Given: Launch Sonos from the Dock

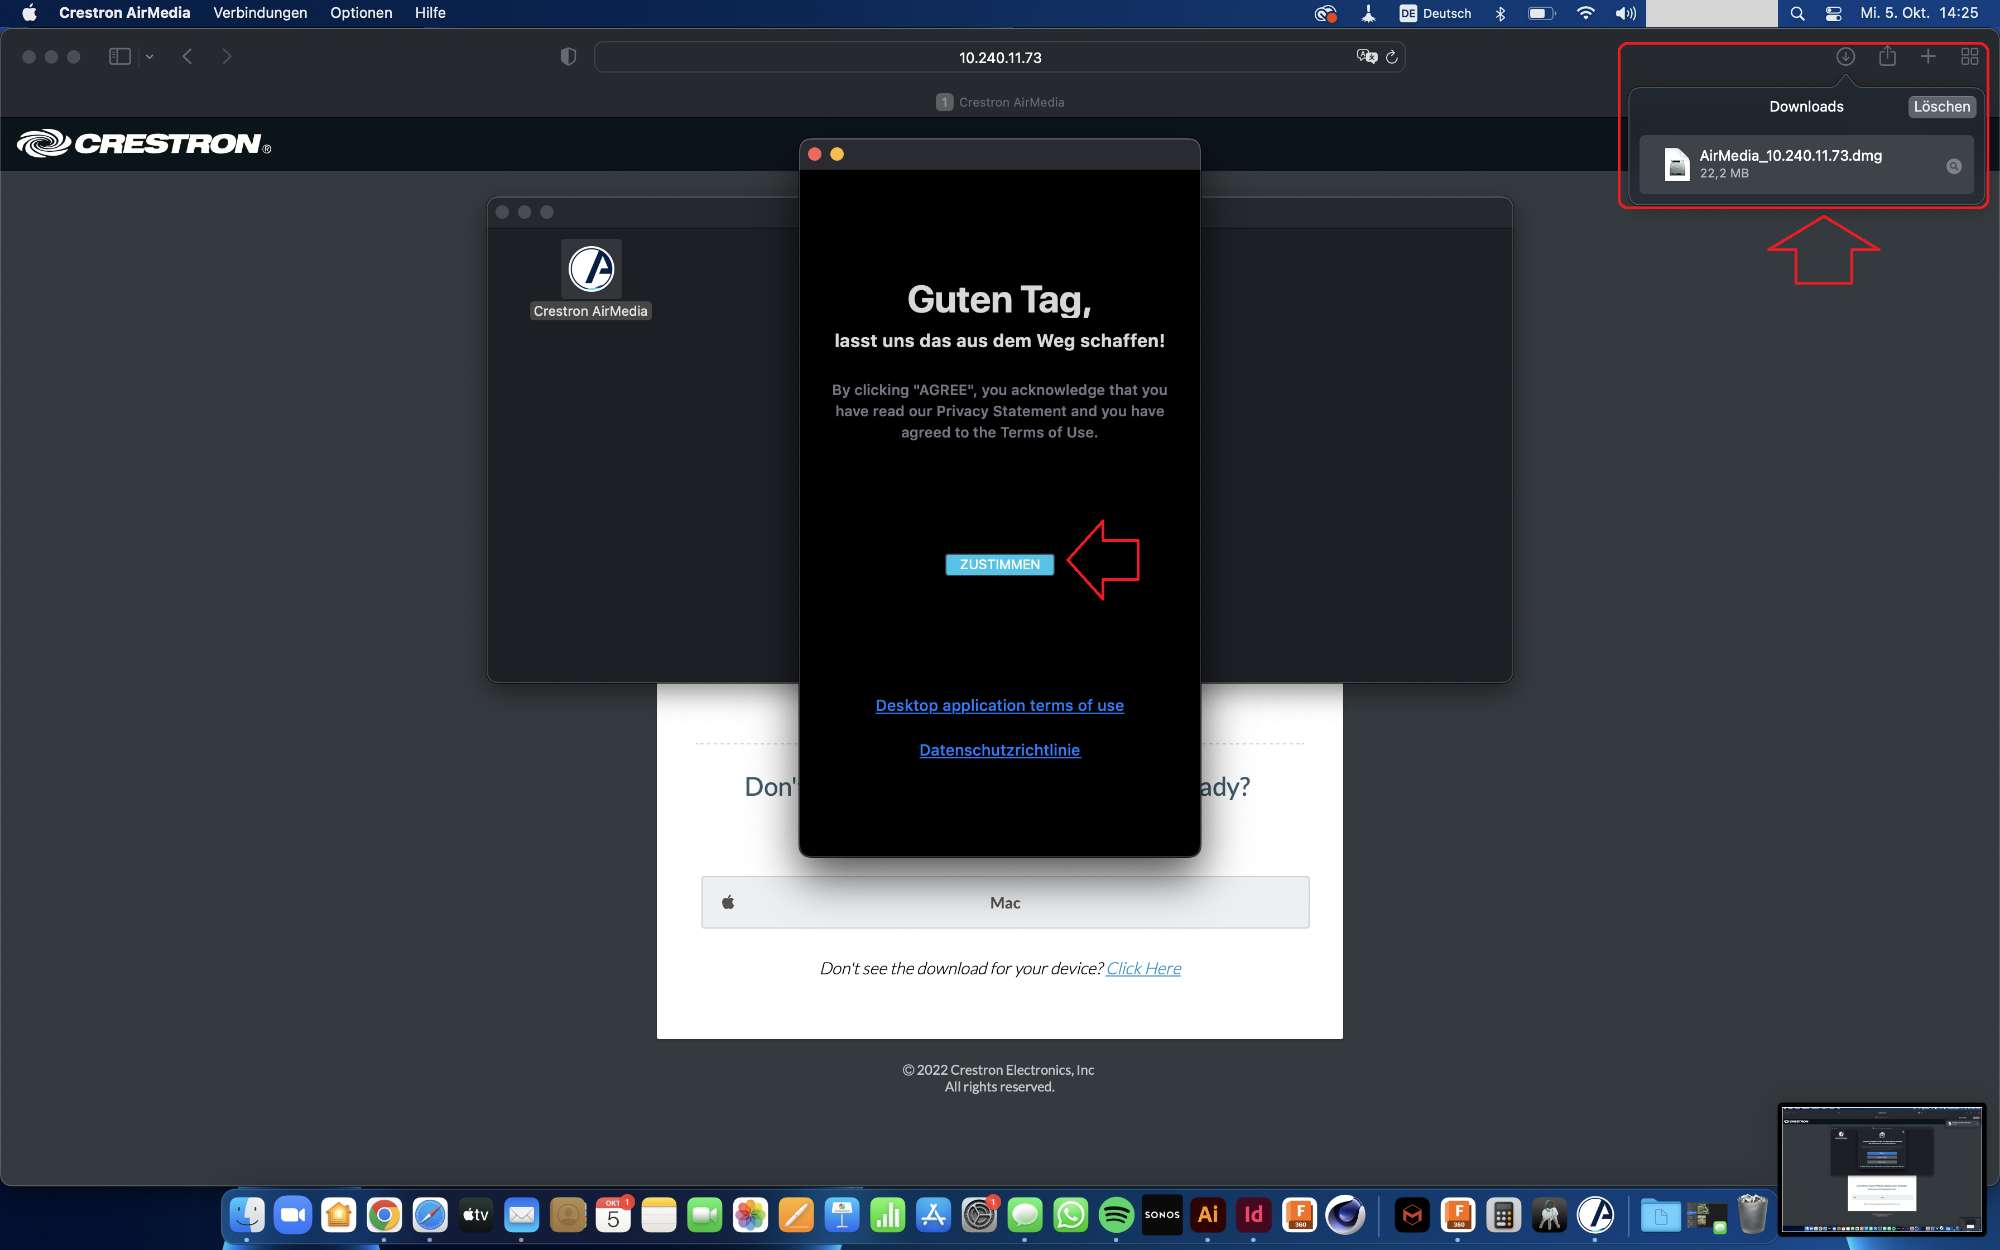Looking at the screenshot, I should 1162,1215.
